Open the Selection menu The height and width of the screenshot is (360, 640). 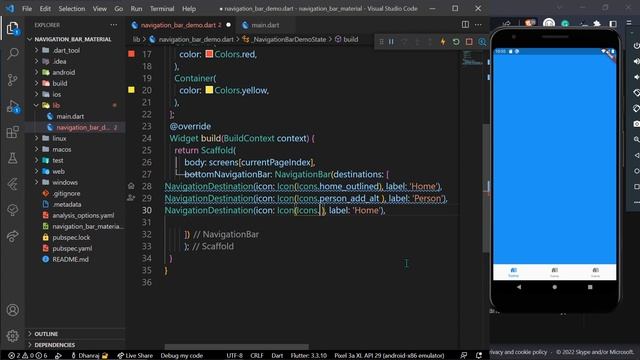72,9
